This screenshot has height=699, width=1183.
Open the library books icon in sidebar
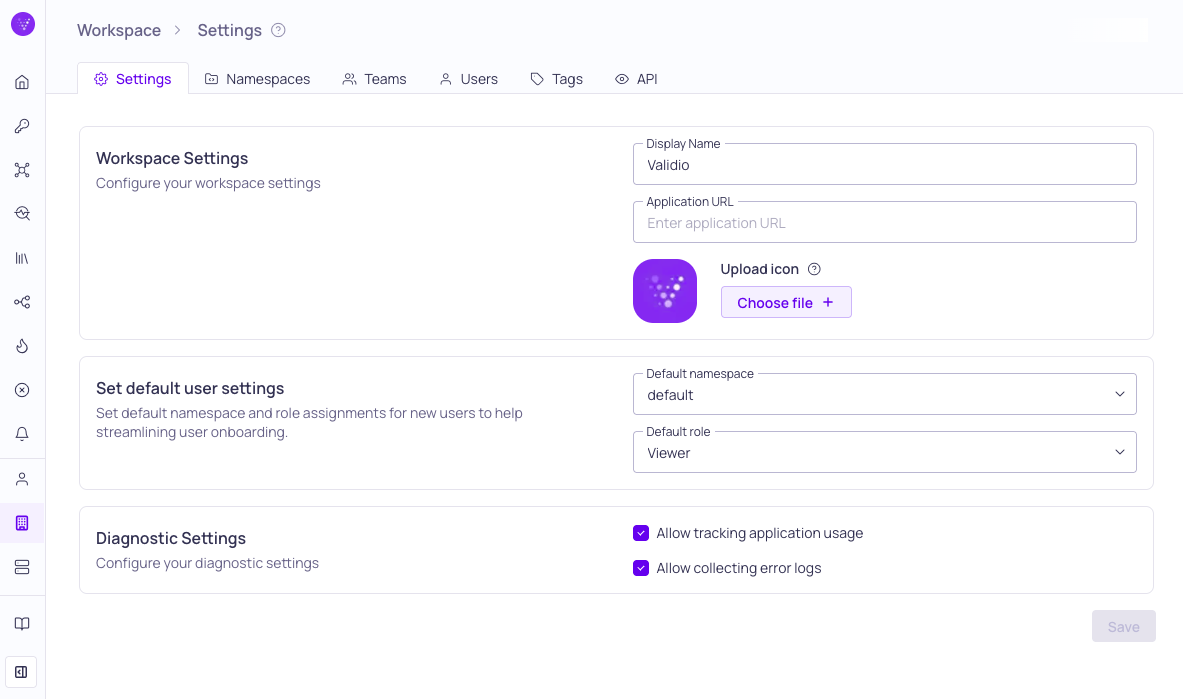click(x=22, y=258)
